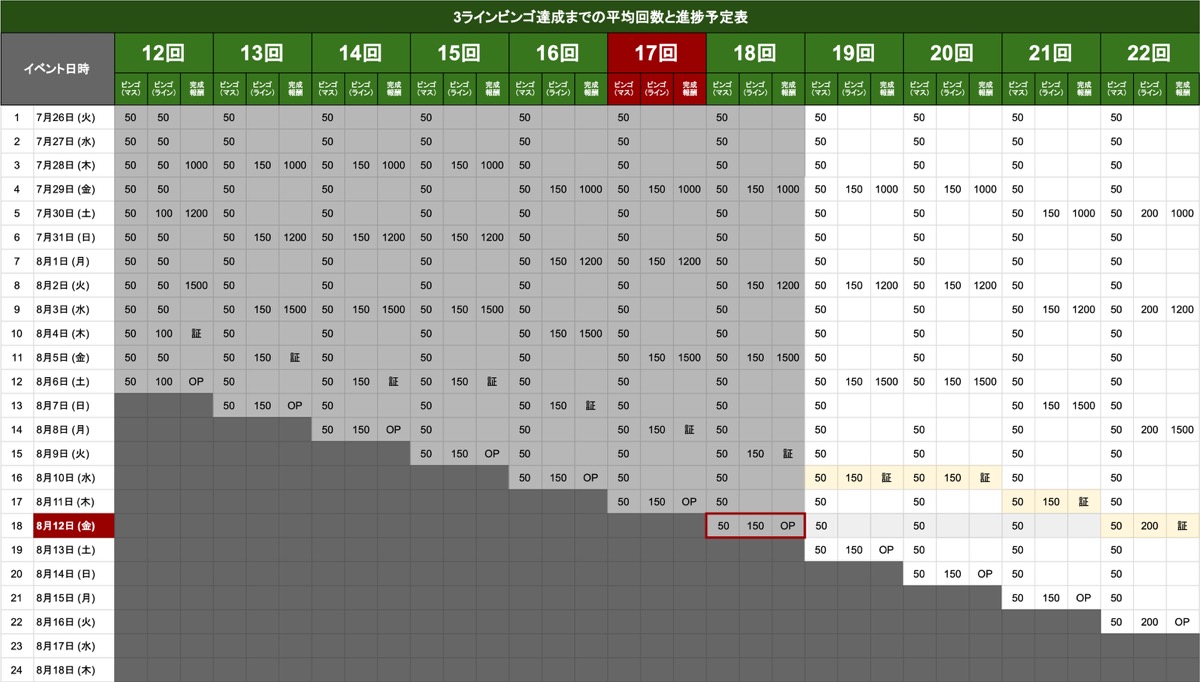Select row number 24 cell

click(17, 670)
